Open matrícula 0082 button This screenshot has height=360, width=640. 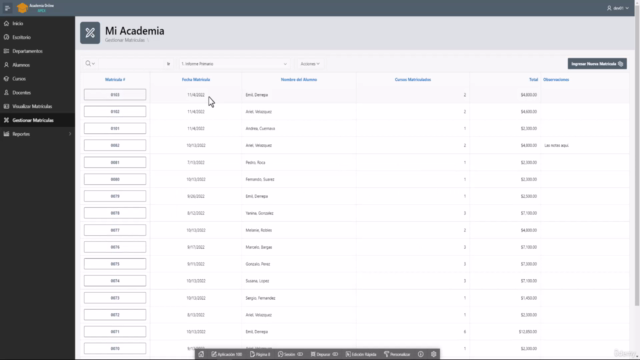point(115,145)
